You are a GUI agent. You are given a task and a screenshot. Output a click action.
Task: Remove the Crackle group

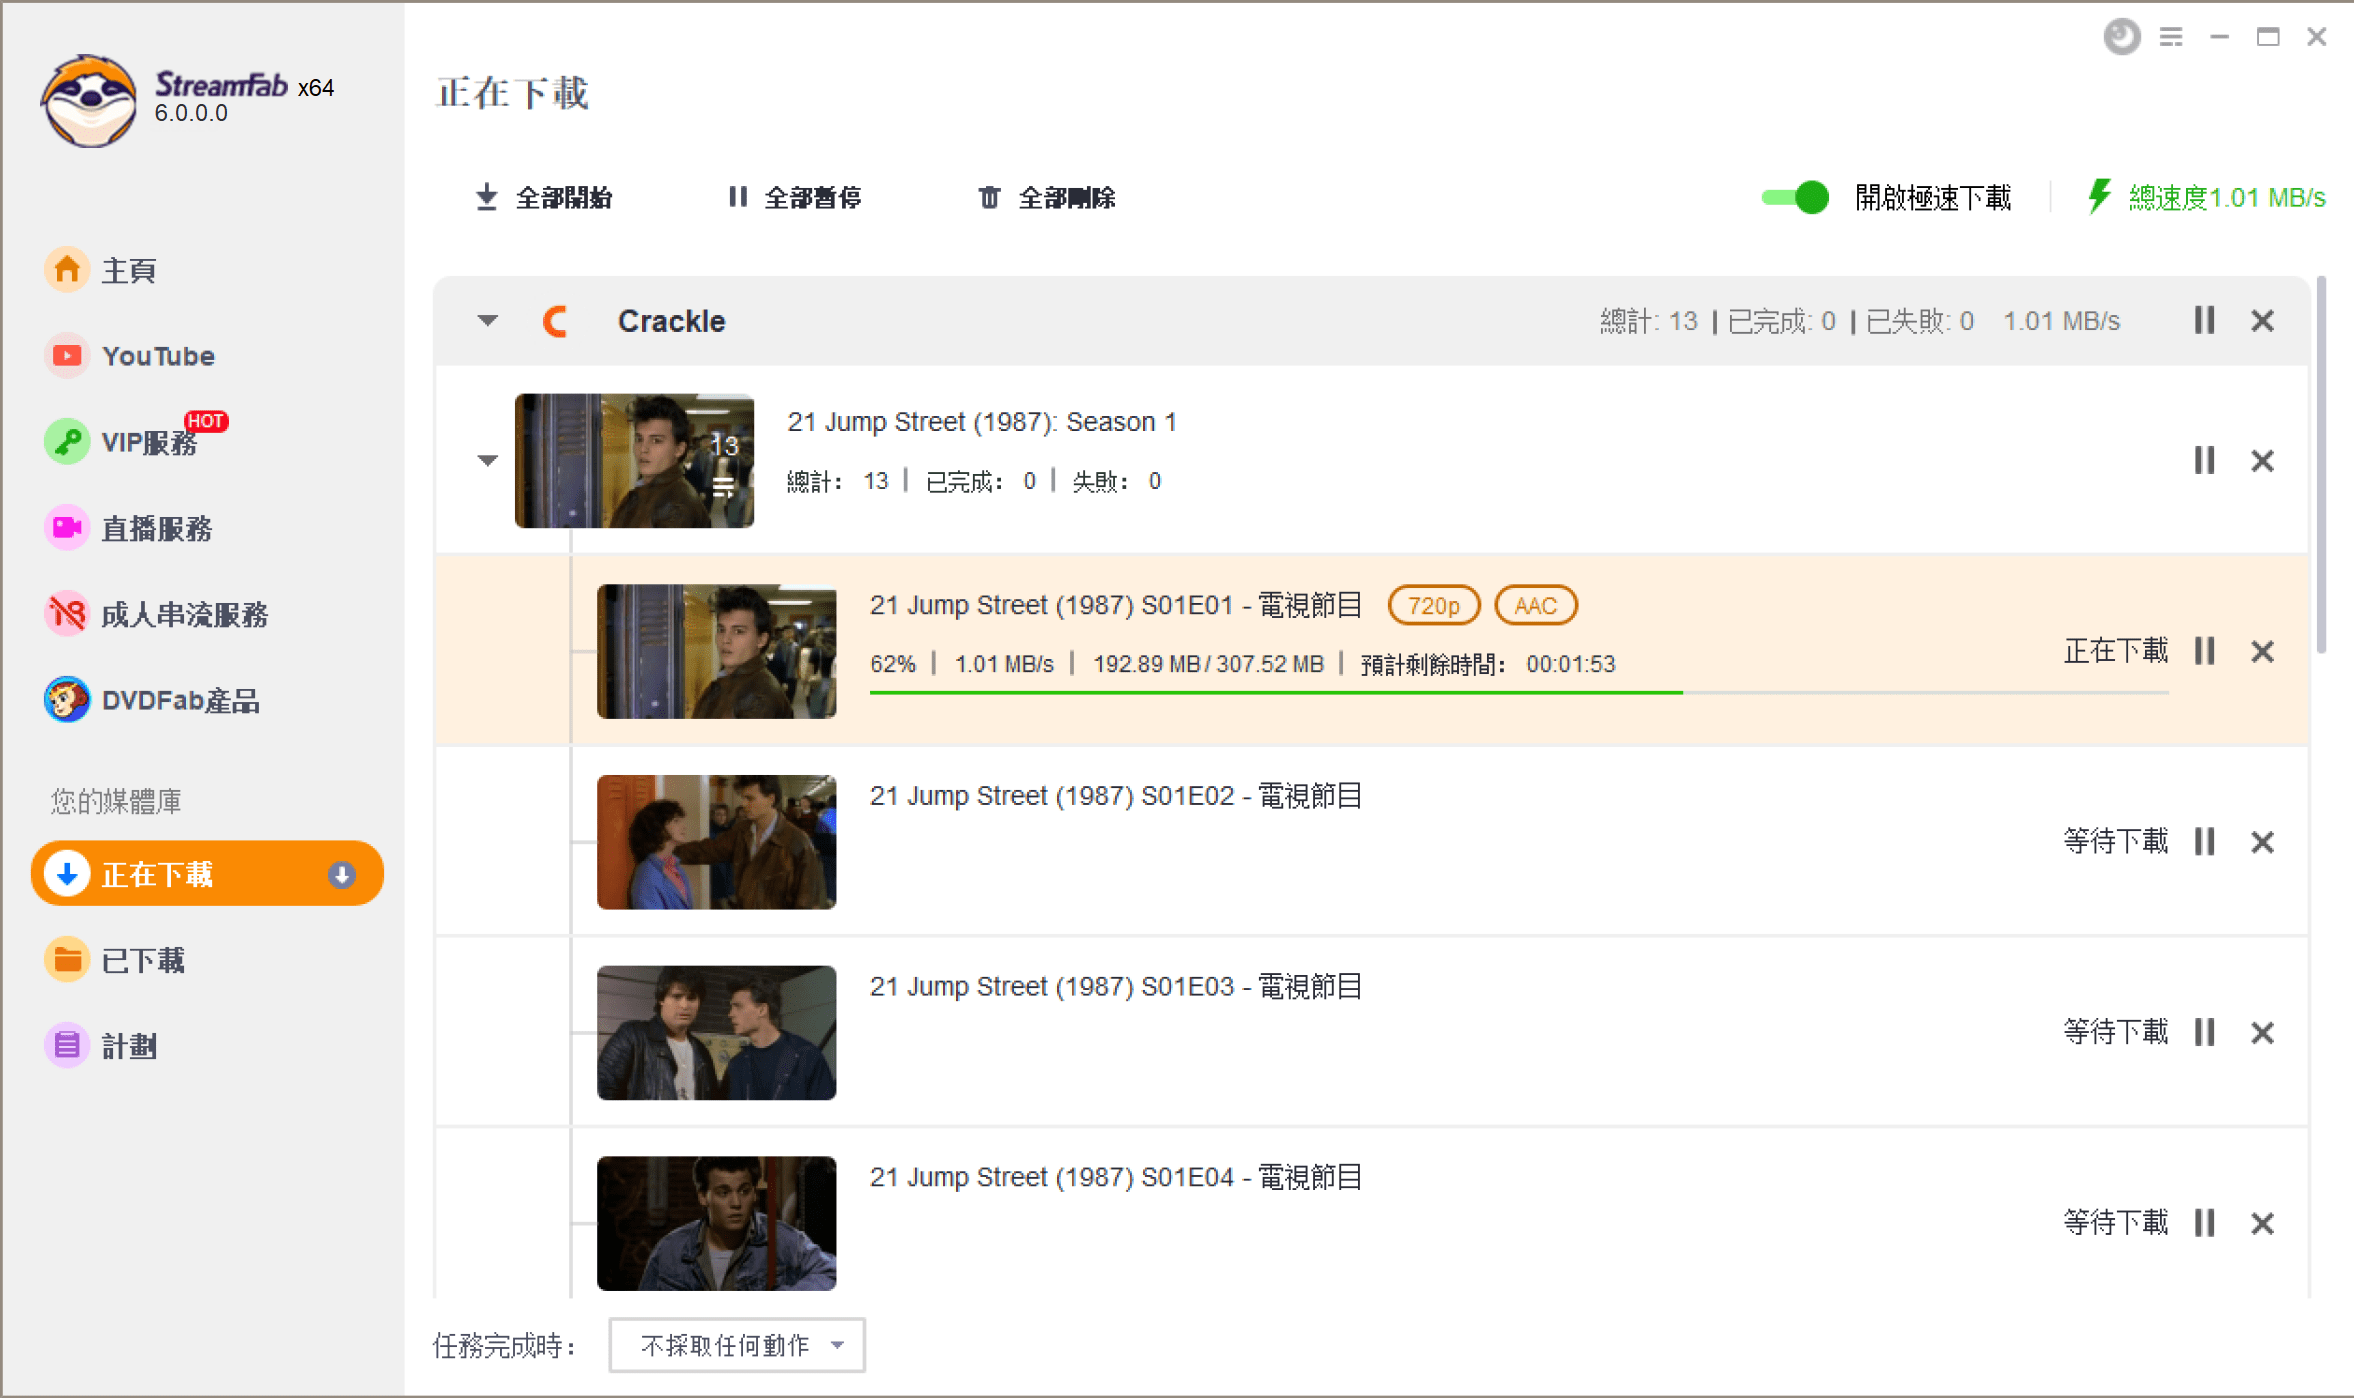click(x=2263, y=321)
